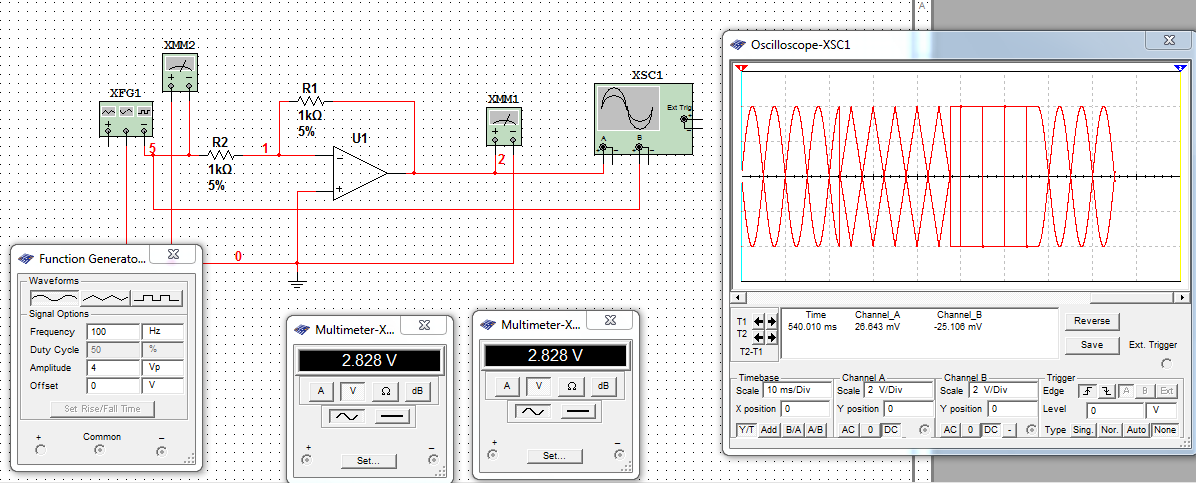
Task: Click the XMM2 multimeter component in schematic
Action: coord(178,72)
